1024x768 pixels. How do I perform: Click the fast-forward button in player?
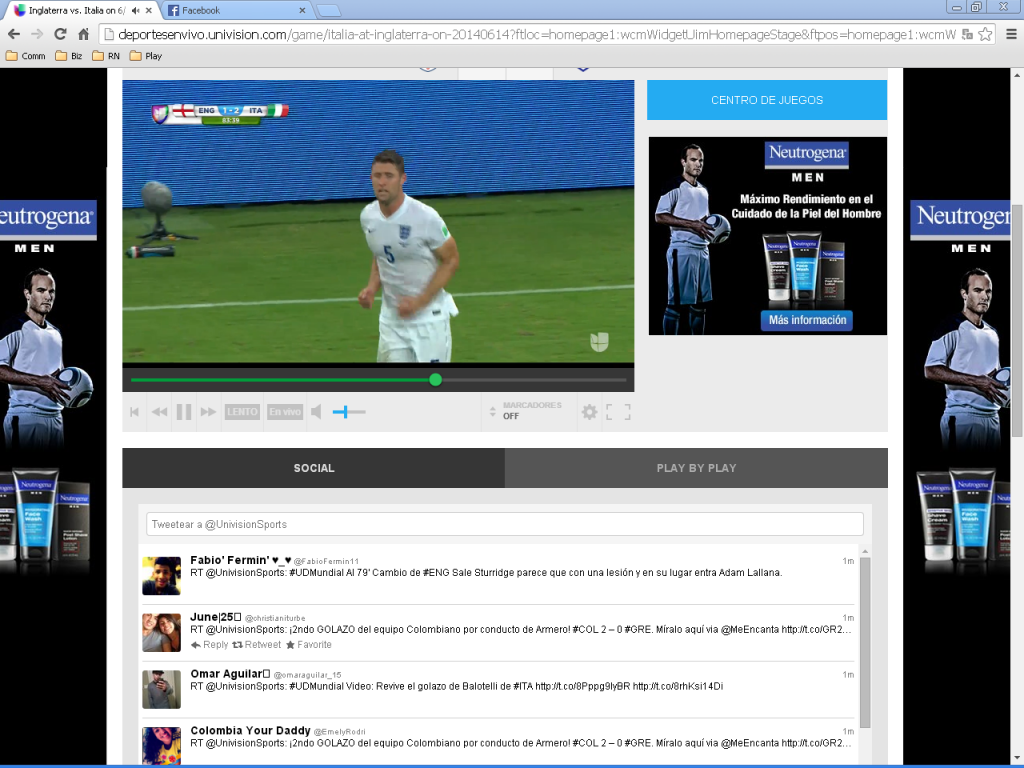click(x=208, y=412)
